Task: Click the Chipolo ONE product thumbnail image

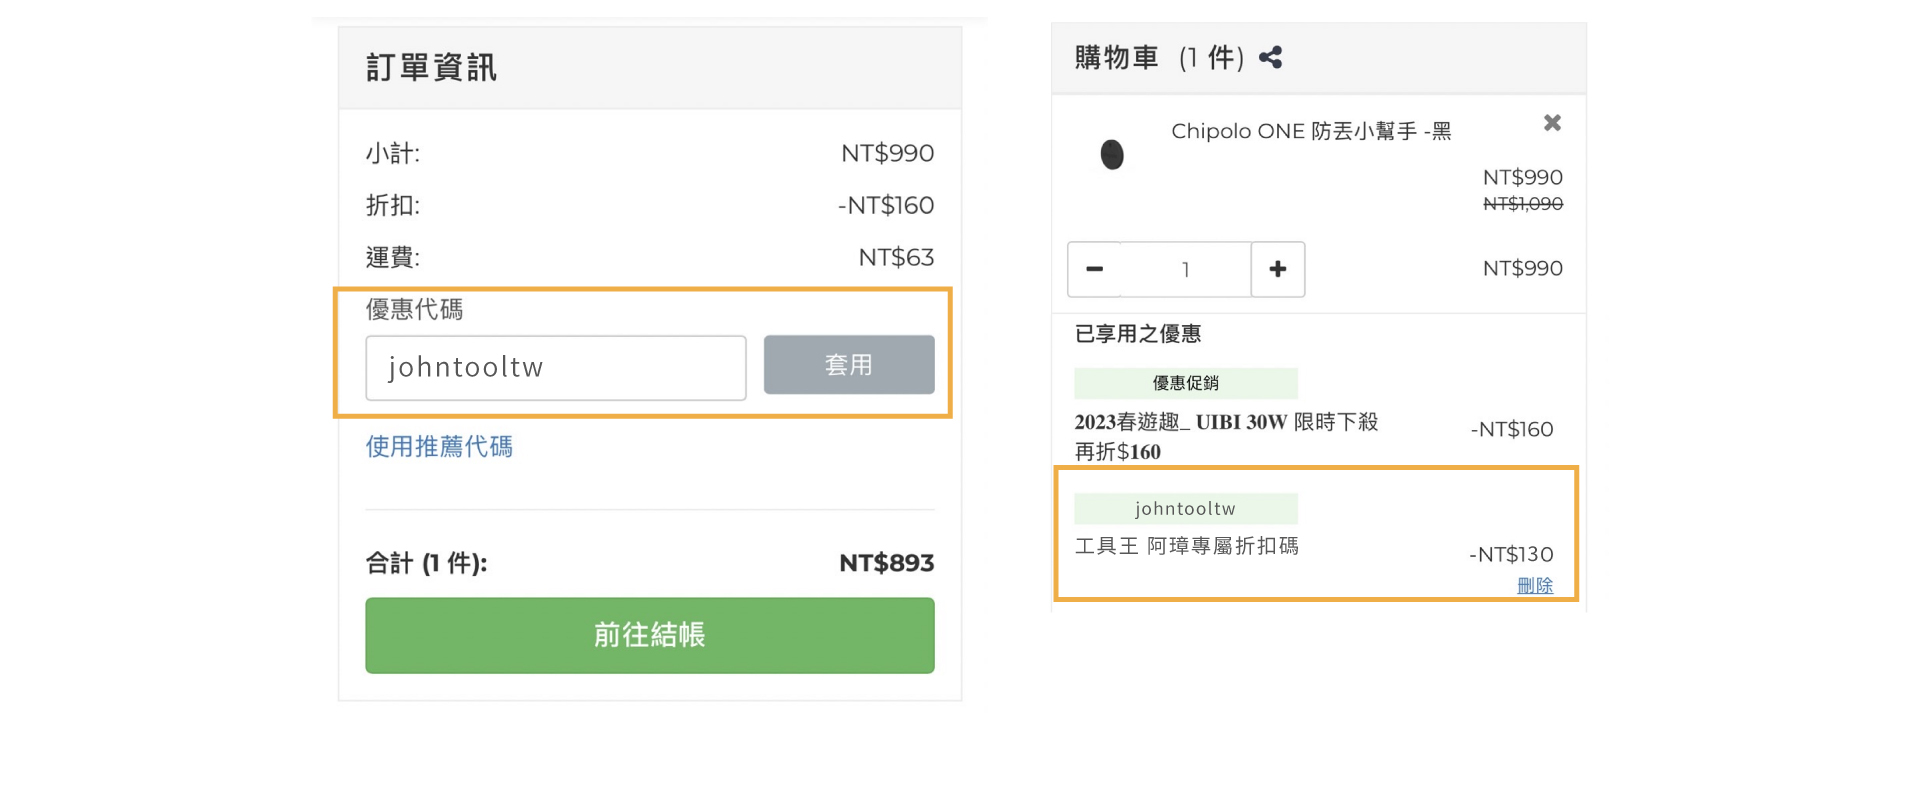Action: coord(1110,154)
